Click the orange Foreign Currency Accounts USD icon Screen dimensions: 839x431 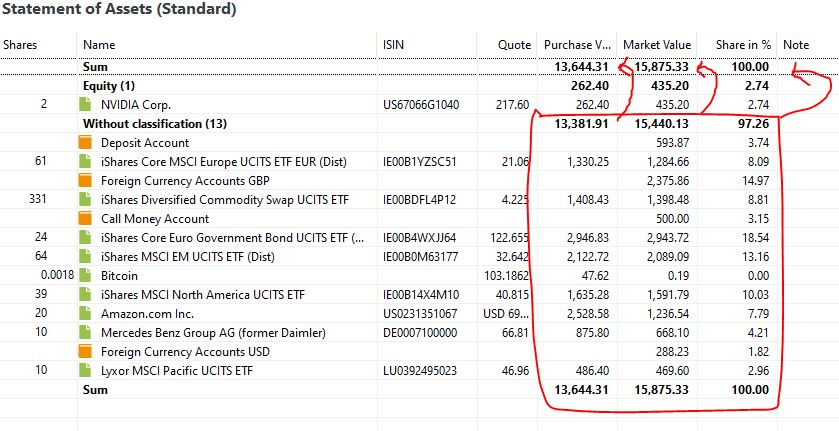tap(86, 352)
